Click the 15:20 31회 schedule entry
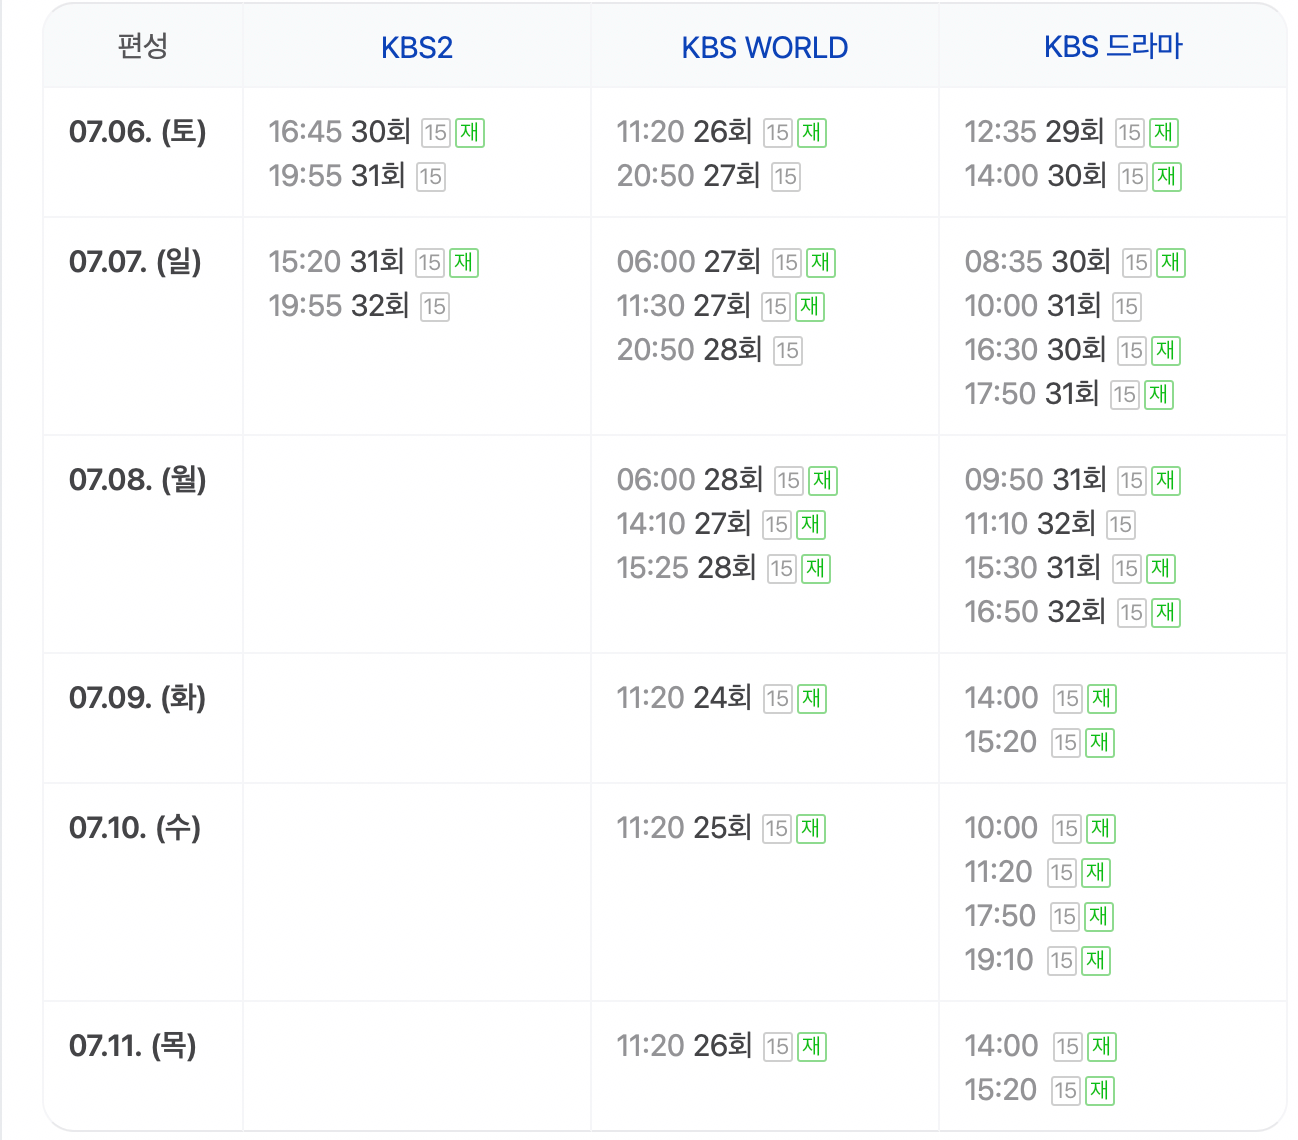This screenshot has width=1298, height=1140. [x=337, y=262]
